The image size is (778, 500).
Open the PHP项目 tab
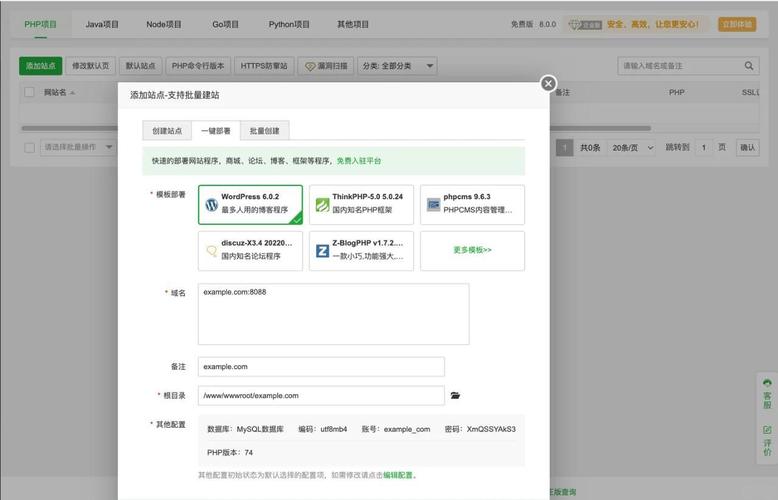(x=41, y=24)
